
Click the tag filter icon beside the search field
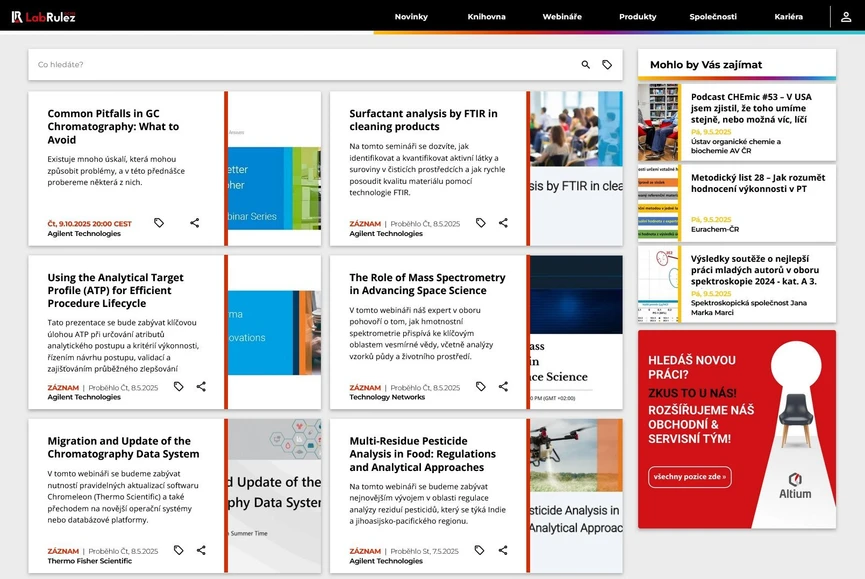click(x=607, y=63)
